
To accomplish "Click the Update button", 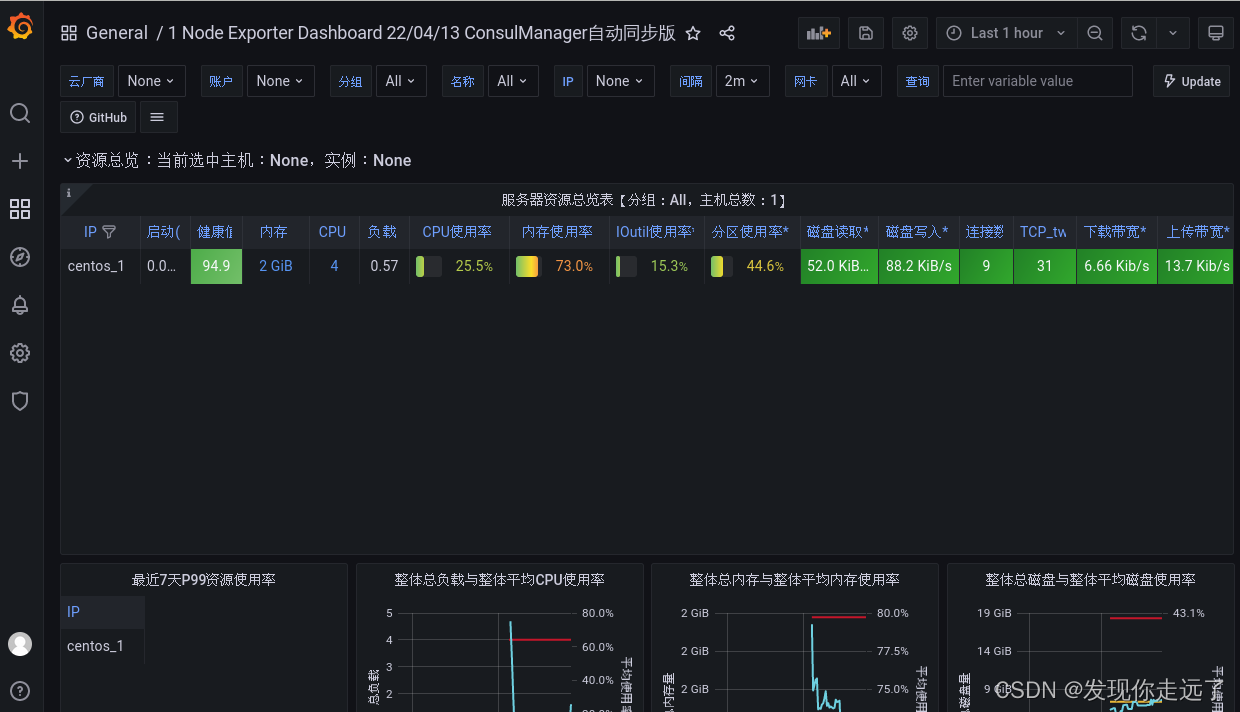I will 1193,81.
